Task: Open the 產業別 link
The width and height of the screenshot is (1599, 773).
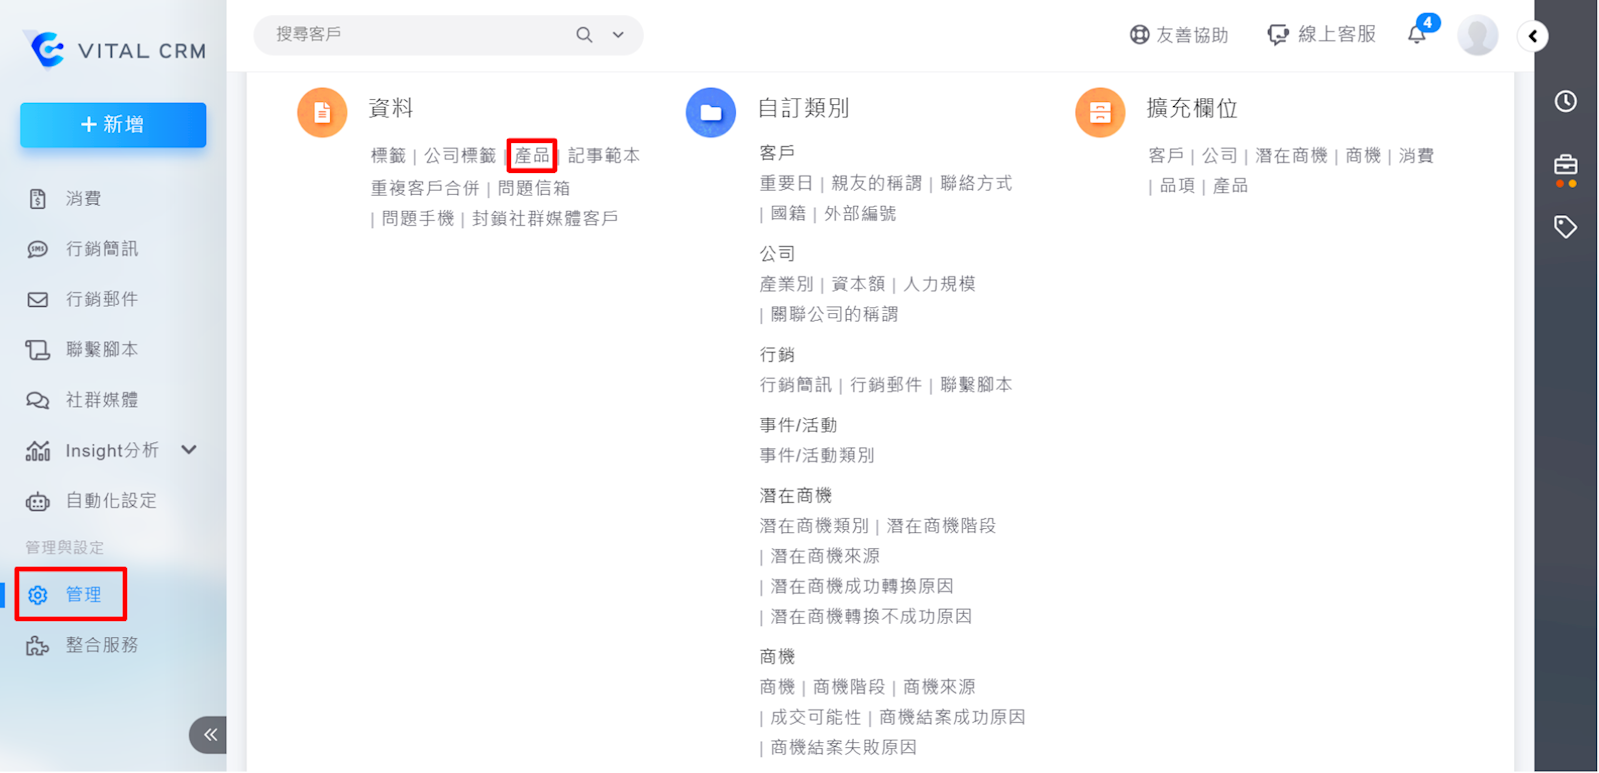Action: [x=786, y=284]
